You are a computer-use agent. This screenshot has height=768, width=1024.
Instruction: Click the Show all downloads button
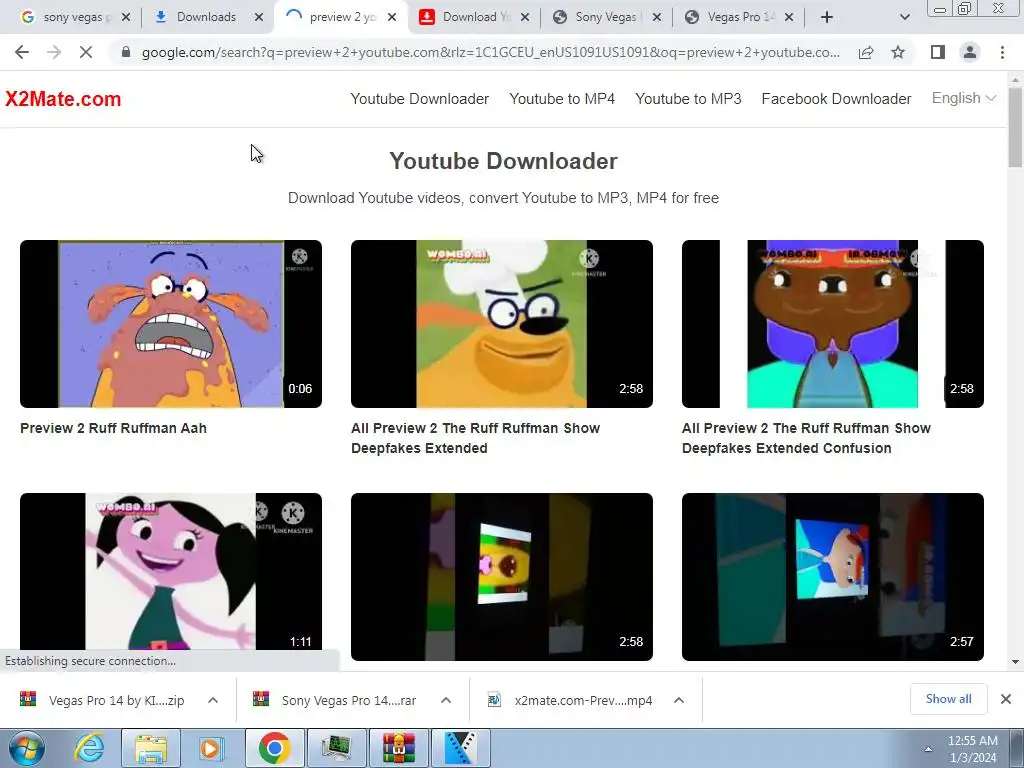point(948,699)
